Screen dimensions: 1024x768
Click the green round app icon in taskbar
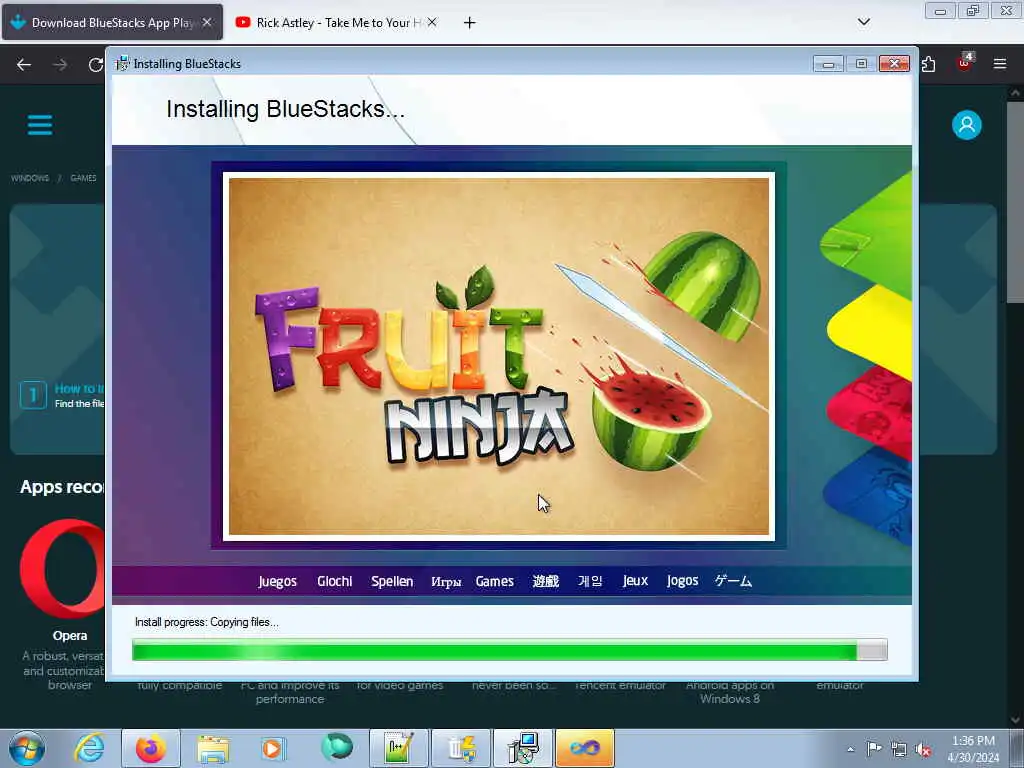point(336,748)
